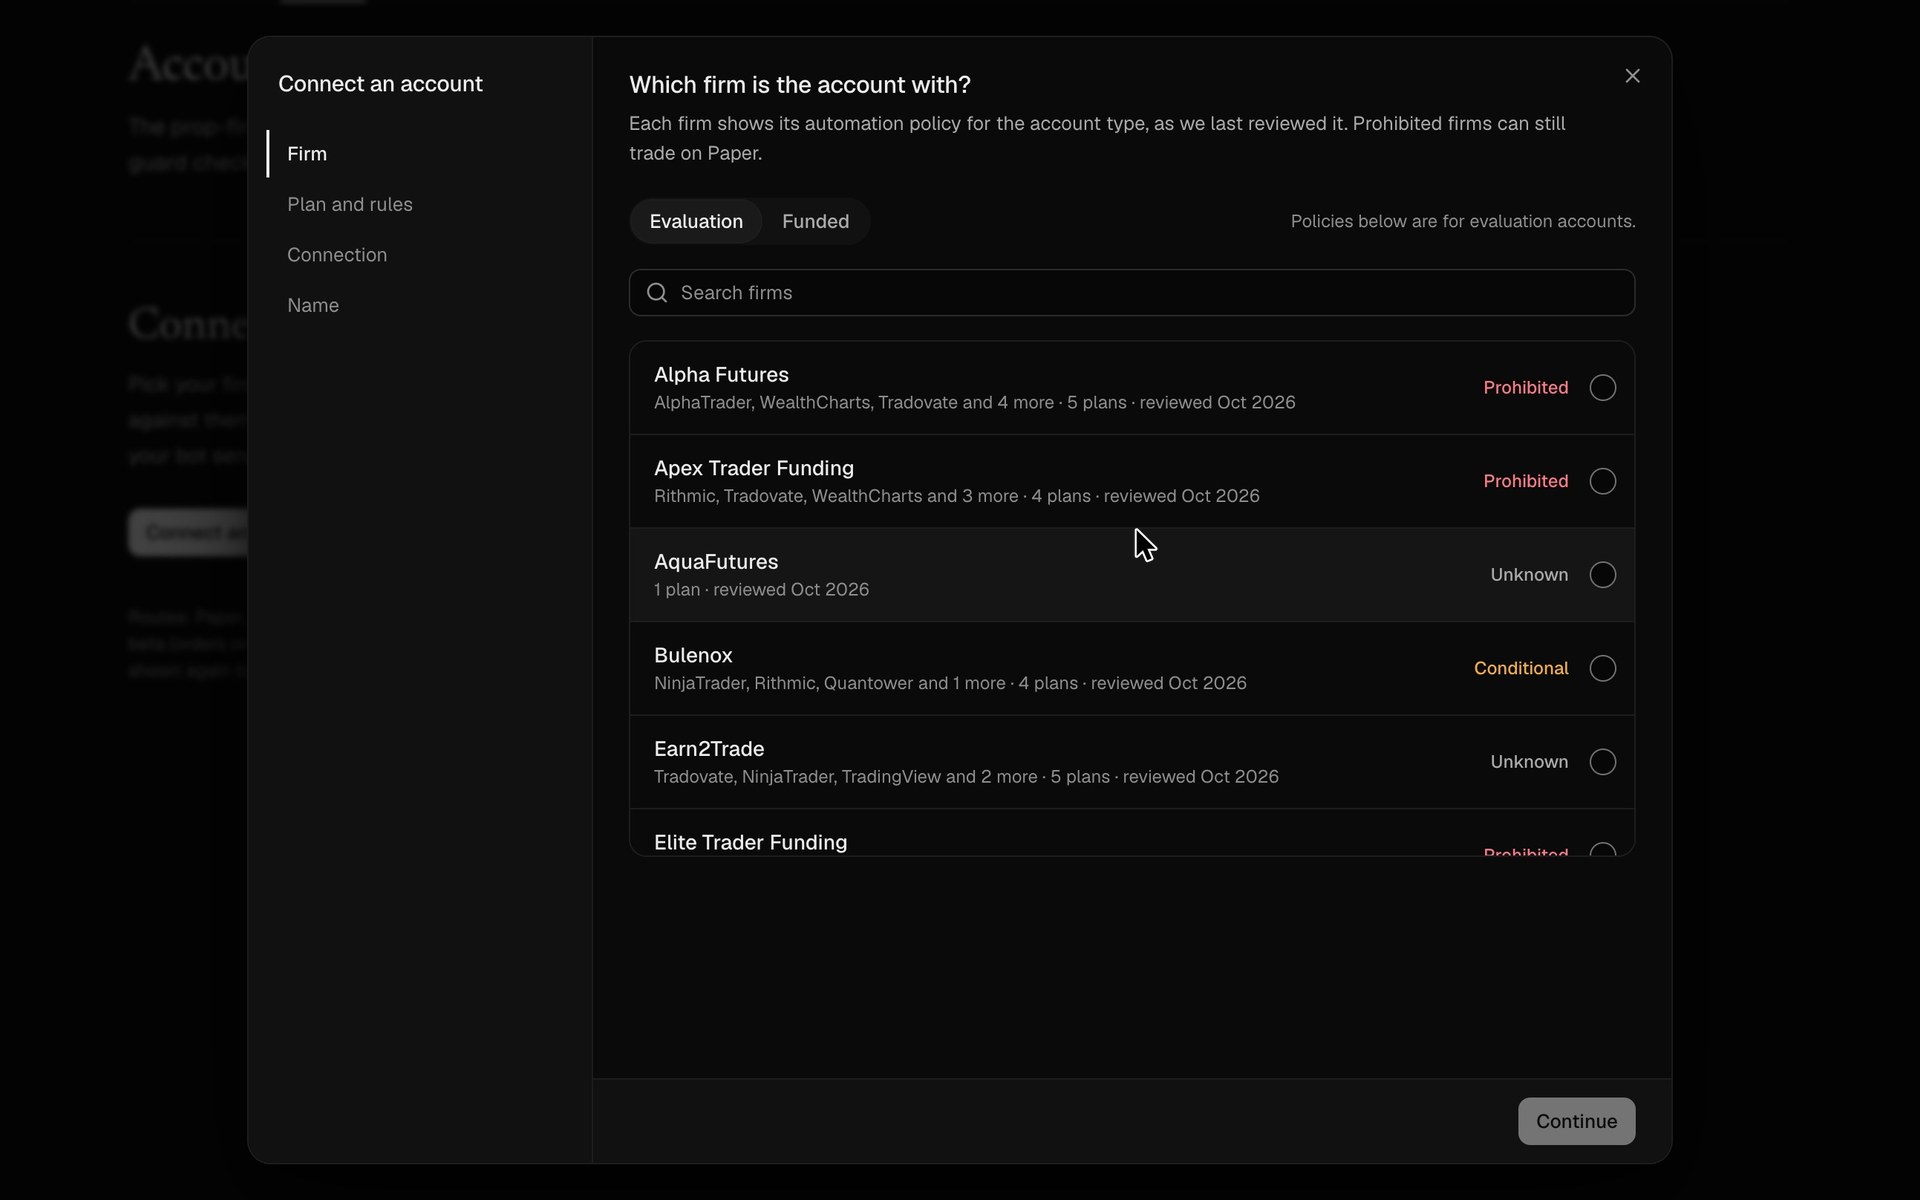The image size is (1920, 1200).
Task: Switch to the Evaluation tab
Action: (696, 221)
